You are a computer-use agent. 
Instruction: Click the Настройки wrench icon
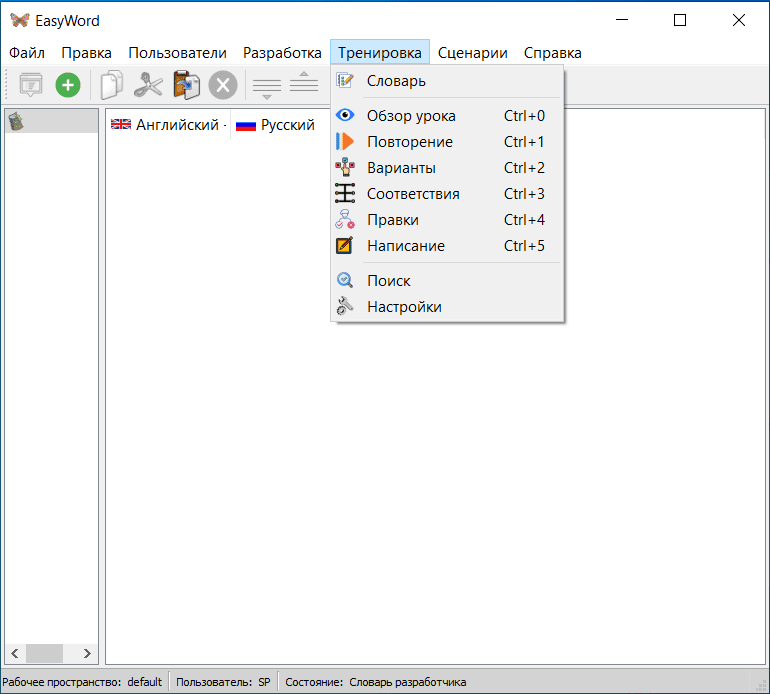click(x=345, y=306)
